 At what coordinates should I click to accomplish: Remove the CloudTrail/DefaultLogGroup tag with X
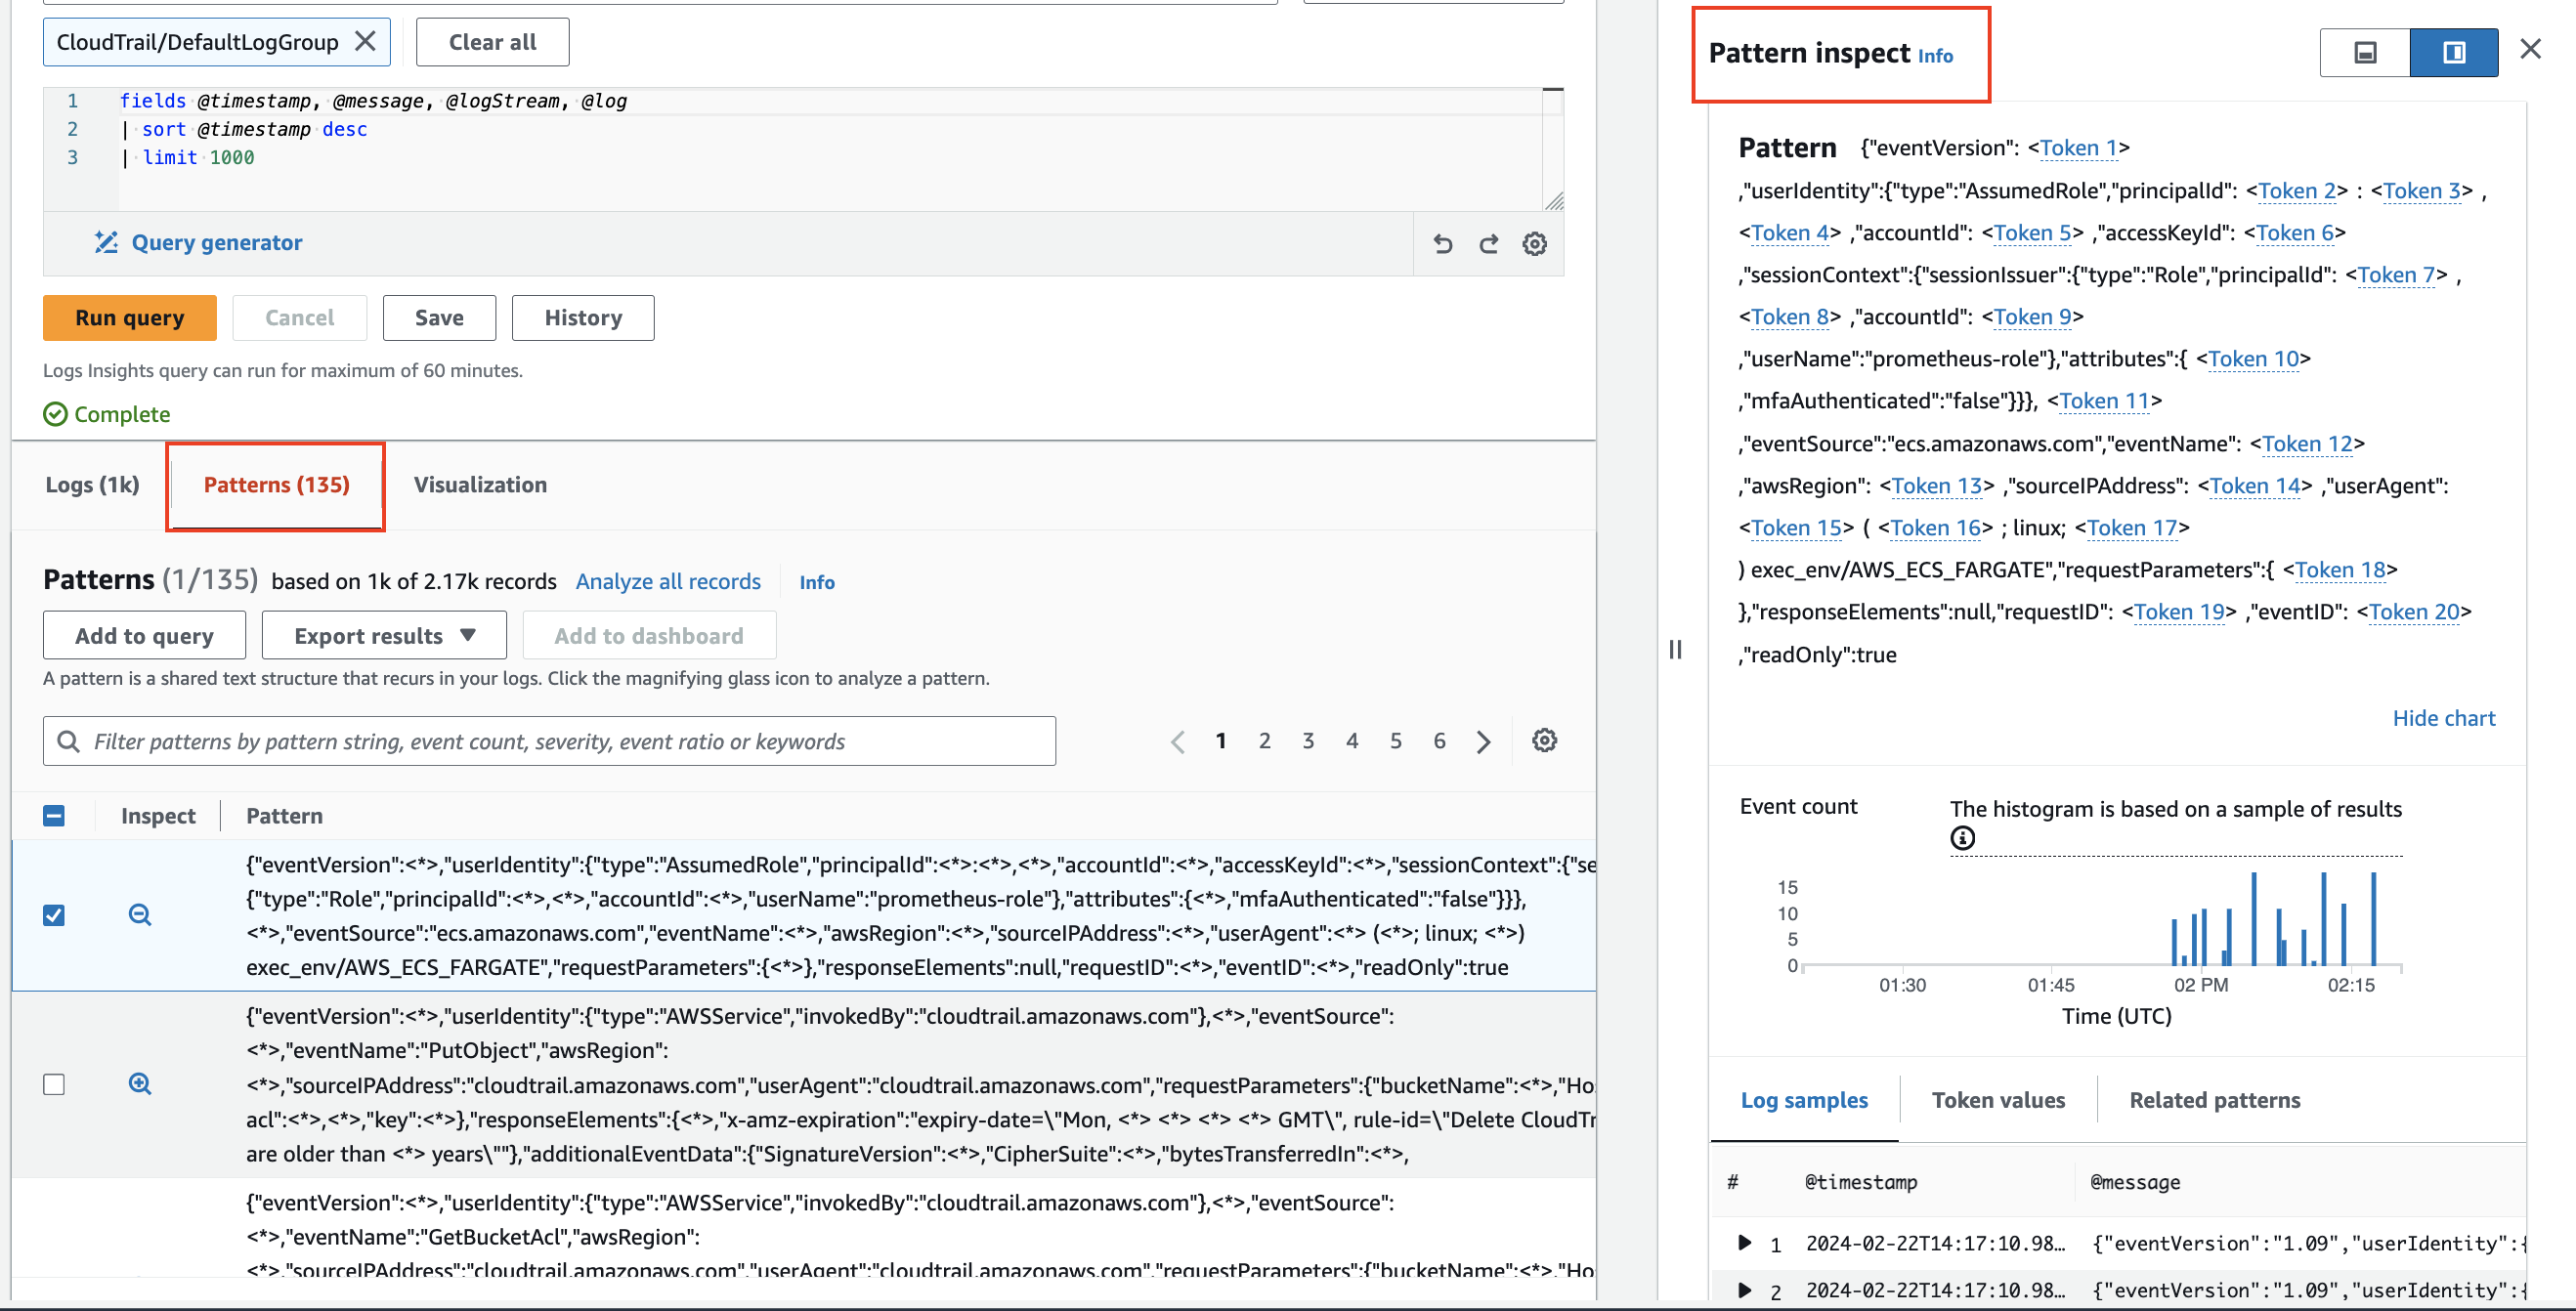tap(365, 42)
